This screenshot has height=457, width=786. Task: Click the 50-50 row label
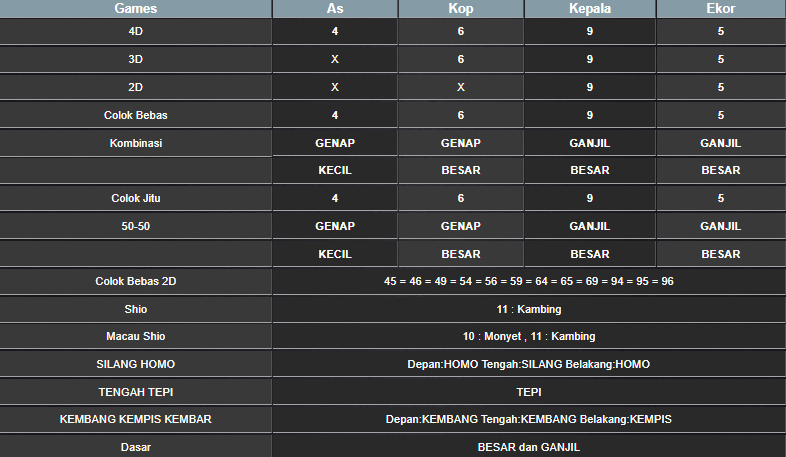tap(135, 226)
